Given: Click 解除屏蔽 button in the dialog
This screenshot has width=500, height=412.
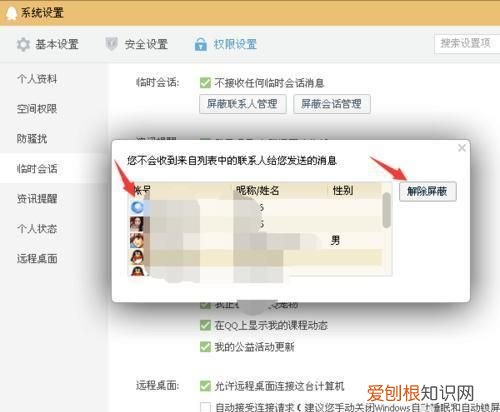Looking at the screenshot, I should [x=428, y=191].
